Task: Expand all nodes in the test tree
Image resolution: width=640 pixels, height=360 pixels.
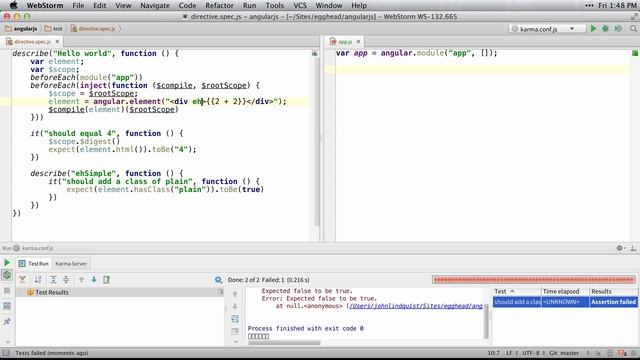Action: pyautogui.click(x=53, y=280)
